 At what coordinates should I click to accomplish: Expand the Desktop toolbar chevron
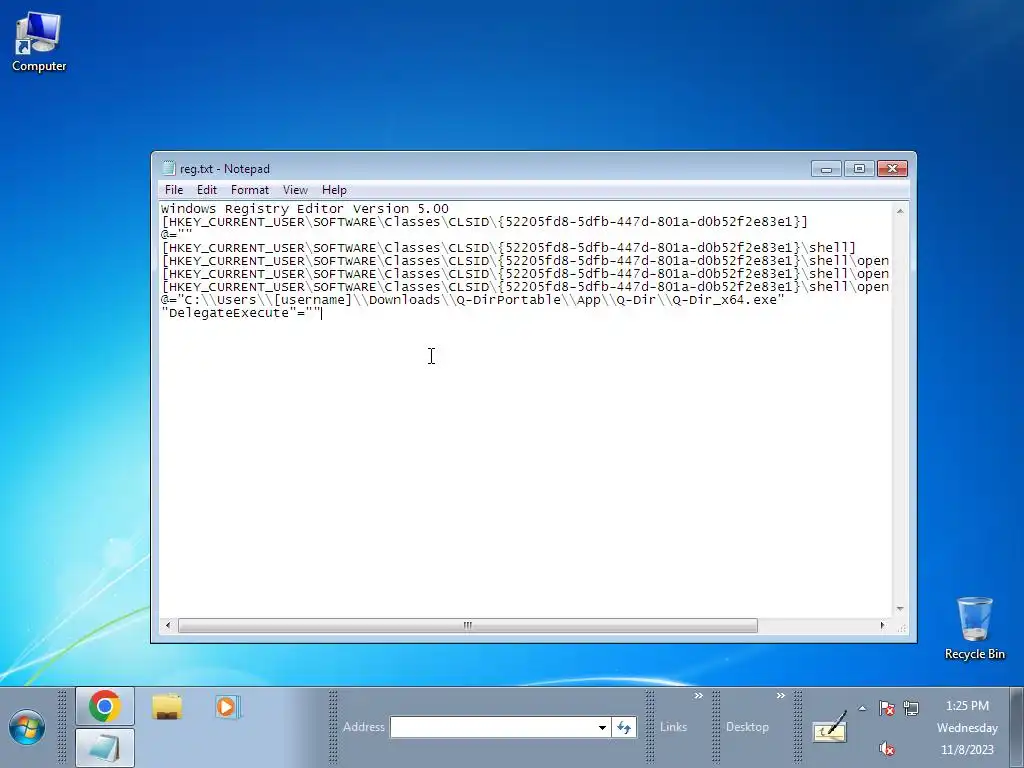pyautogui.click(x=780, y=696)
